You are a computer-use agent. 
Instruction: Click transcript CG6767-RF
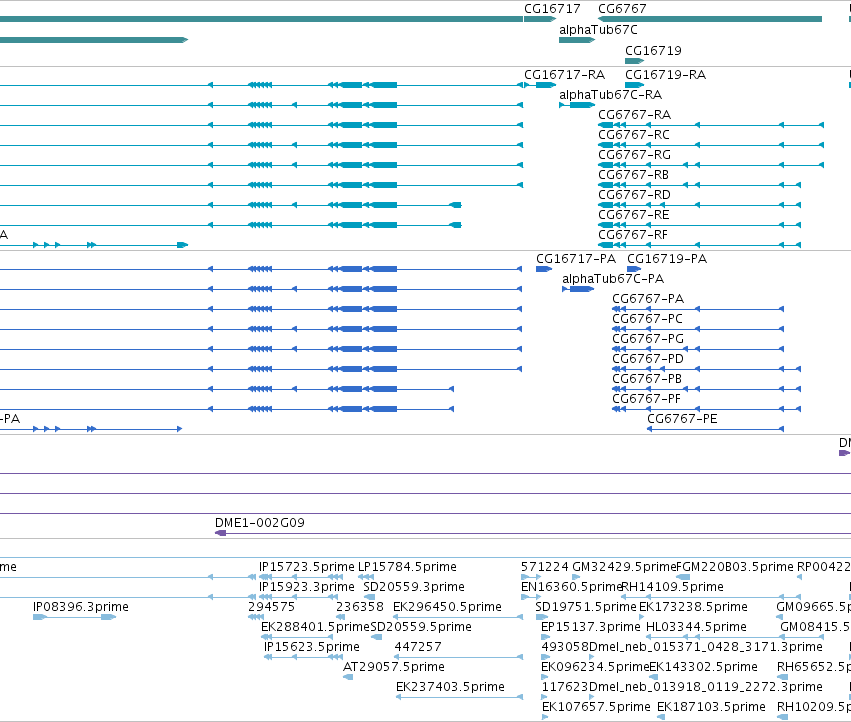[x=632, y=235]
